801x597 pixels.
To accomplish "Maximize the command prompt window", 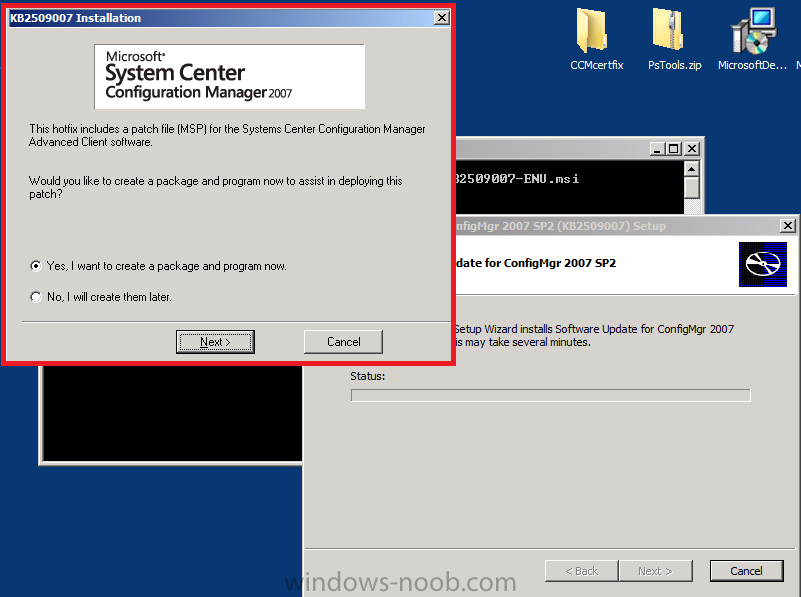I will click(x=674, y=149).
